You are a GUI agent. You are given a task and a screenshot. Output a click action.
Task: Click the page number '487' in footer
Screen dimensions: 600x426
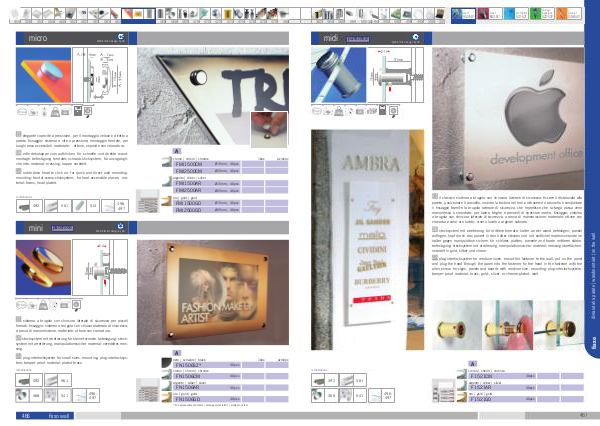(583, 415)
